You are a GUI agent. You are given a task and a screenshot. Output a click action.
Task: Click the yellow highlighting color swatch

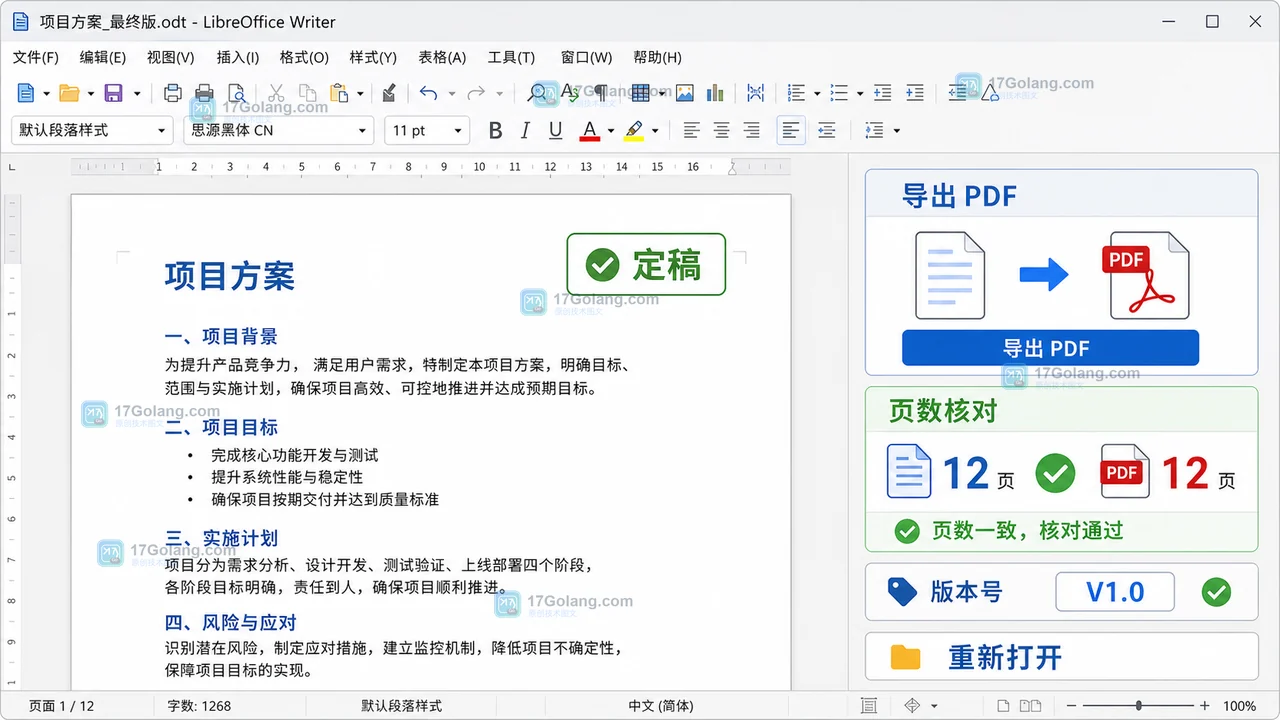tap(633, 130)
